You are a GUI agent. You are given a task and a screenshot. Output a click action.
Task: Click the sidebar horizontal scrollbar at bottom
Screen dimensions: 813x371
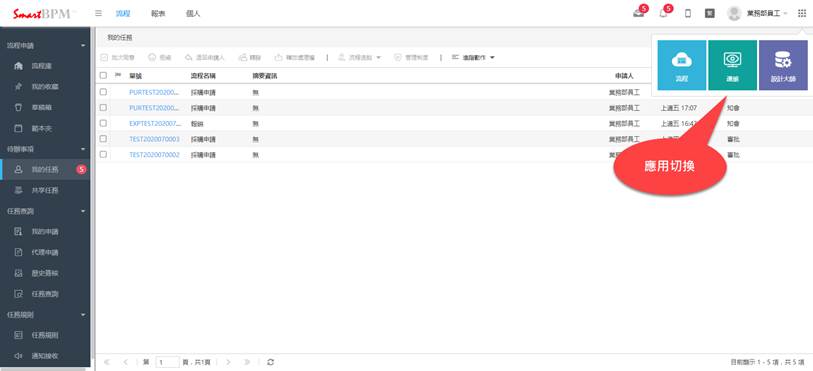[43, 369]
